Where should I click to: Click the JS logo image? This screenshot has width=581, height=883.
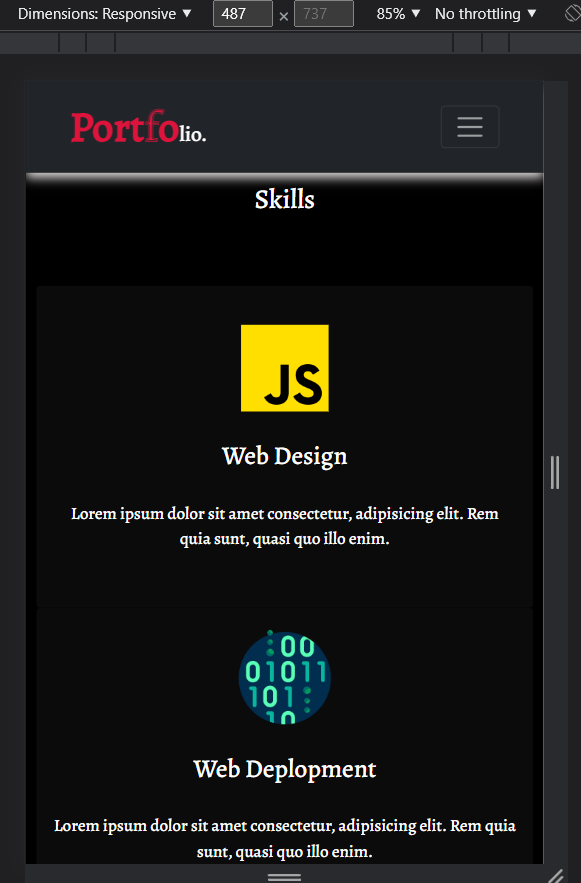click(285, 368)
